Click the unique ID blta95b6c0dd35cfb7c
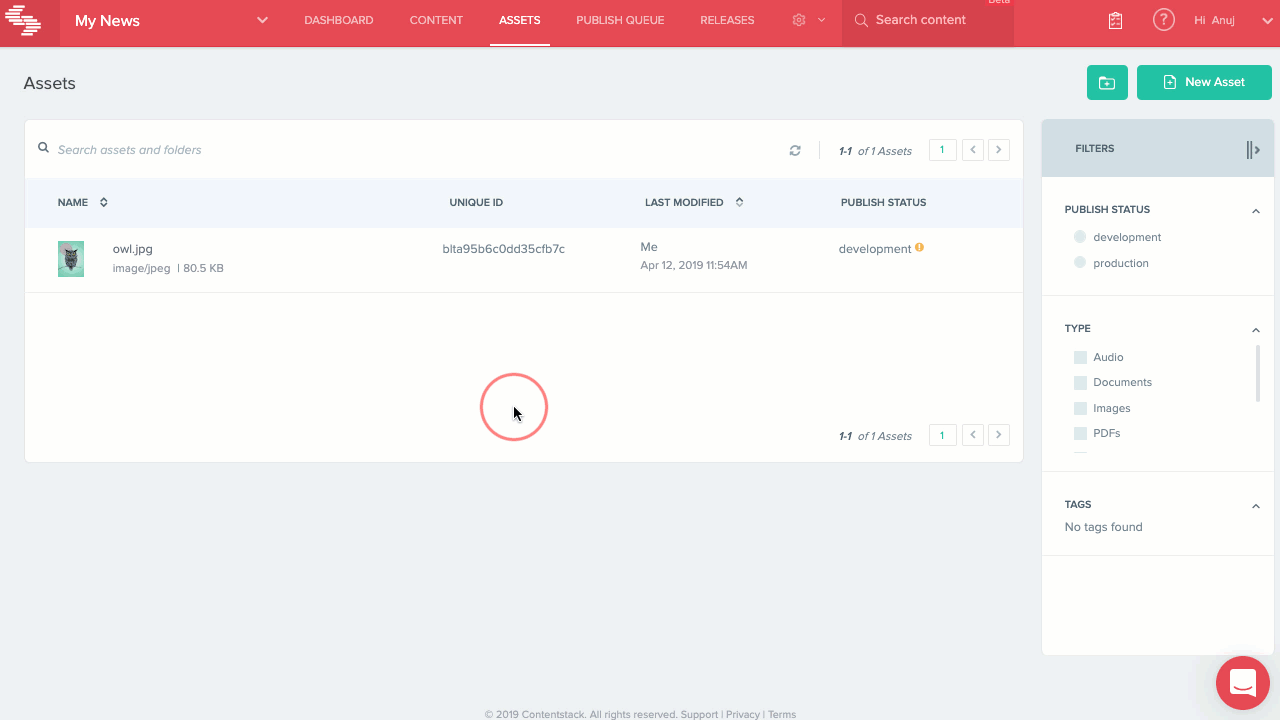 (x=504, y=249)
